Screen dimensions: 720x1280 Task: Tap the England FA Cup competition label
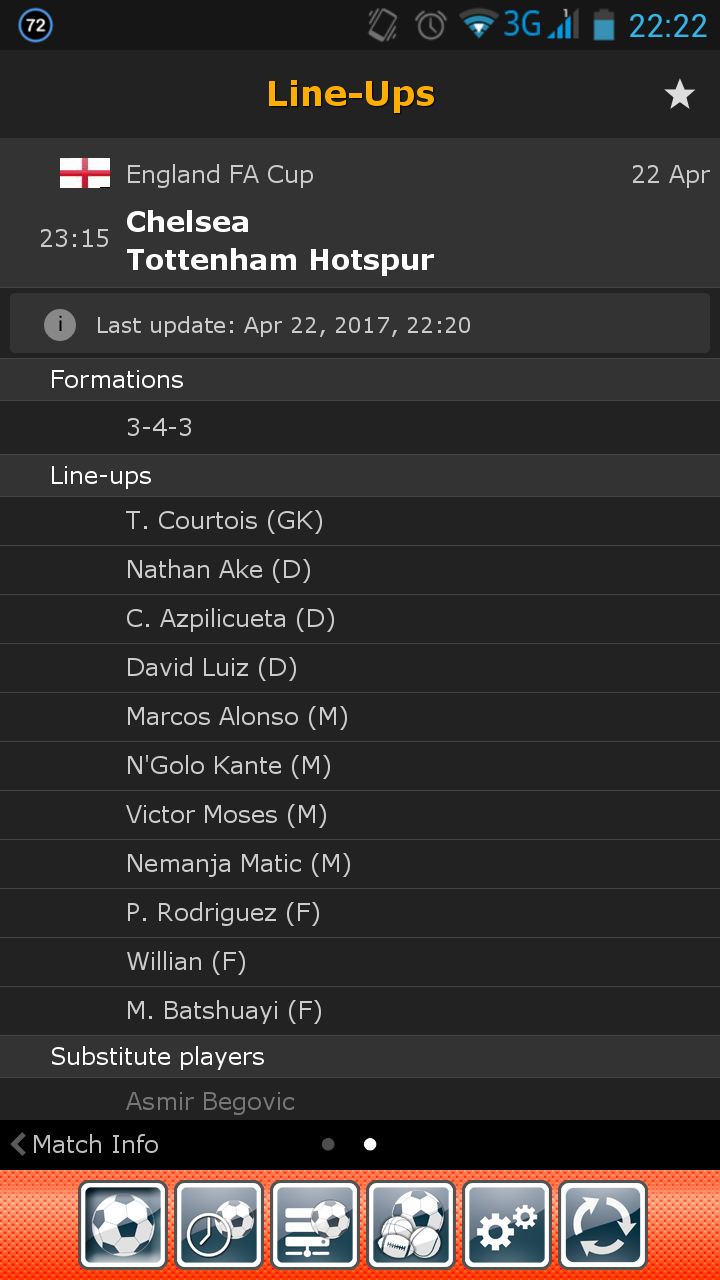click(x=220, y=174)
